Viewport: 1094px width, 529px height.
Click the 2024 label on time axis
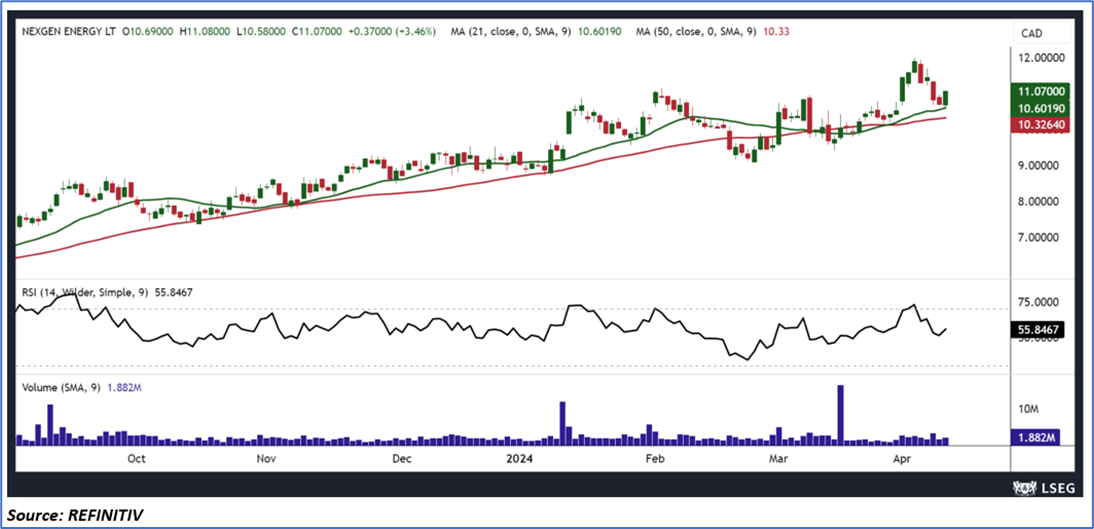520,459
